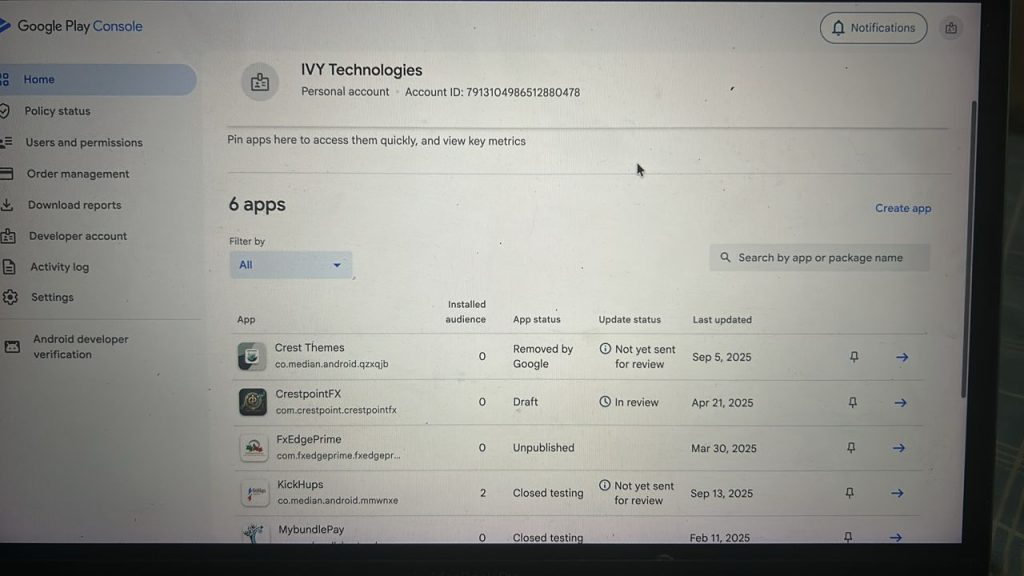
Task: Click the account badge icon top right
Action: pyautogui.click(x=951, y=28)
